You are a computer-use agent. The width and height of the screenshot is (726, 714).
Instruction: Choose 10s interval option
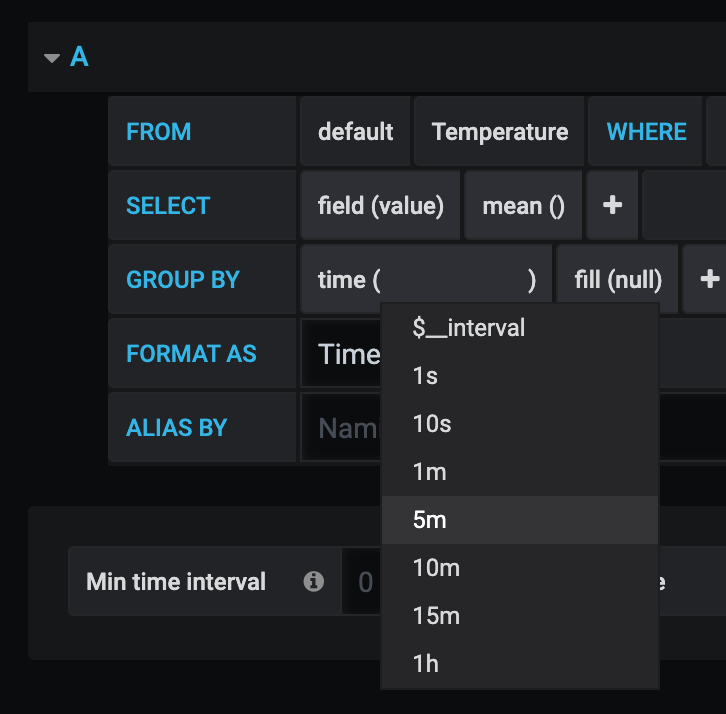tap(431, 424)
